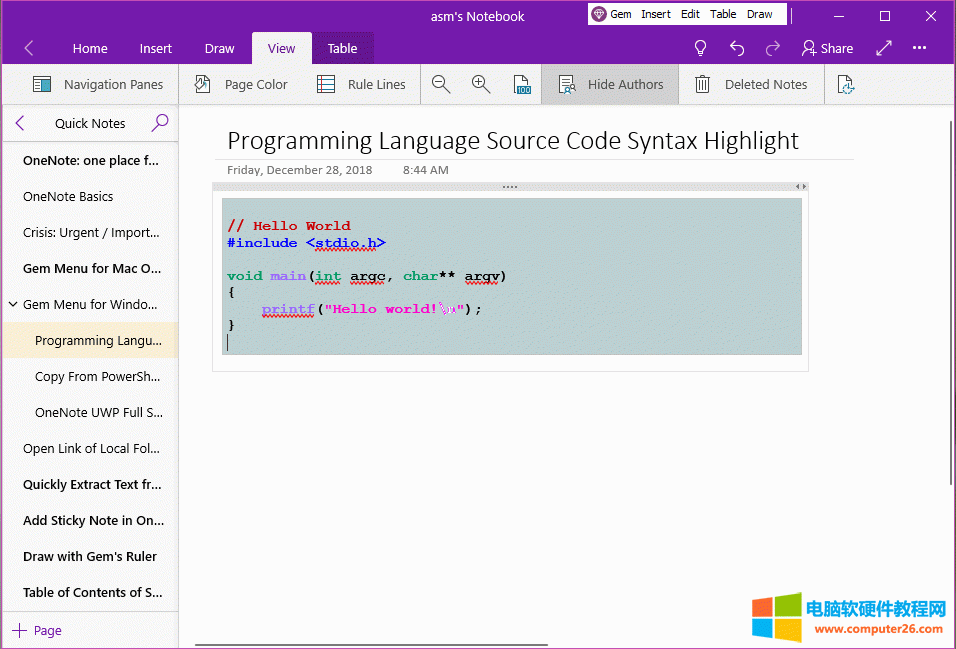The height and width of the screenshot is (649, 956).
Task: Open the more options ellipsis menu
Action: pos(920,48)
